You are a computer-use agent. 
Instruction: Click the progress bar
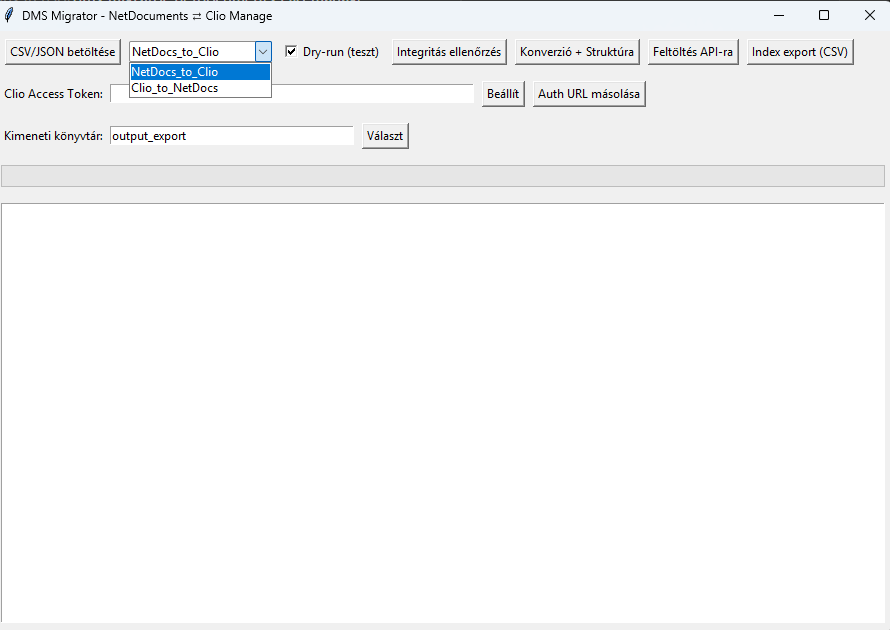point(443,176)
